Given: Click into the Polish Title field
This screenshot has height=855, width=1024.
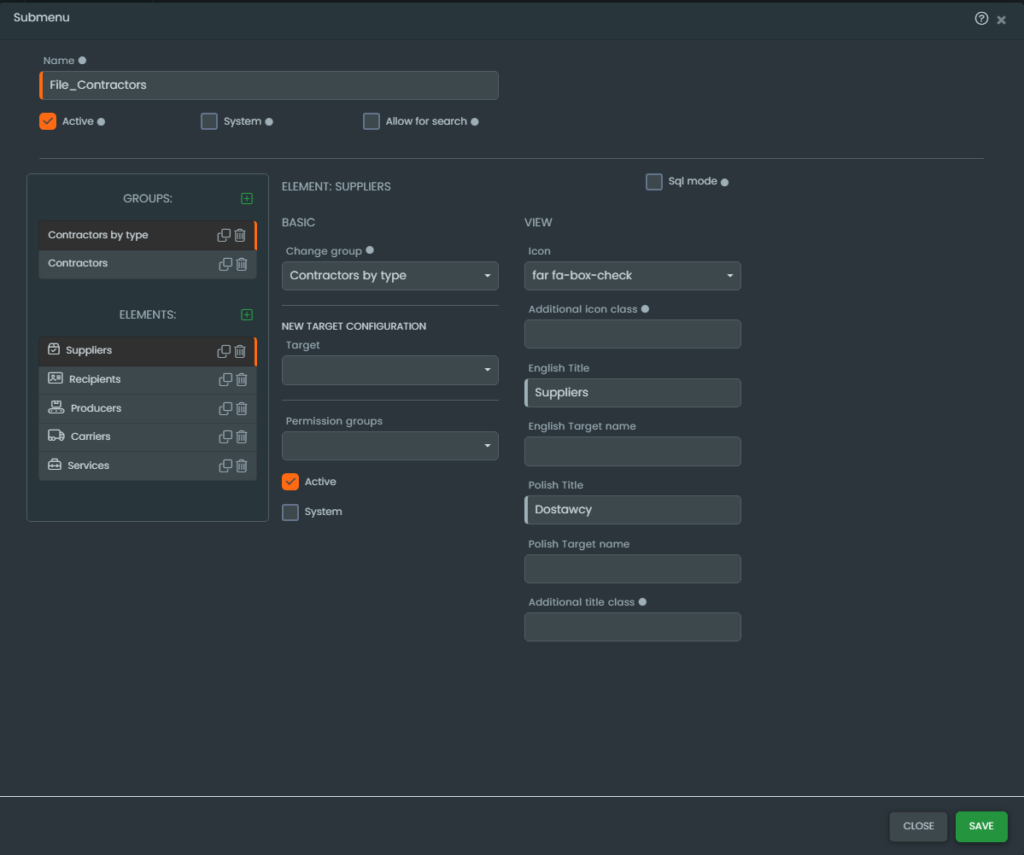Looking at the screenshot, I should 632,510.
